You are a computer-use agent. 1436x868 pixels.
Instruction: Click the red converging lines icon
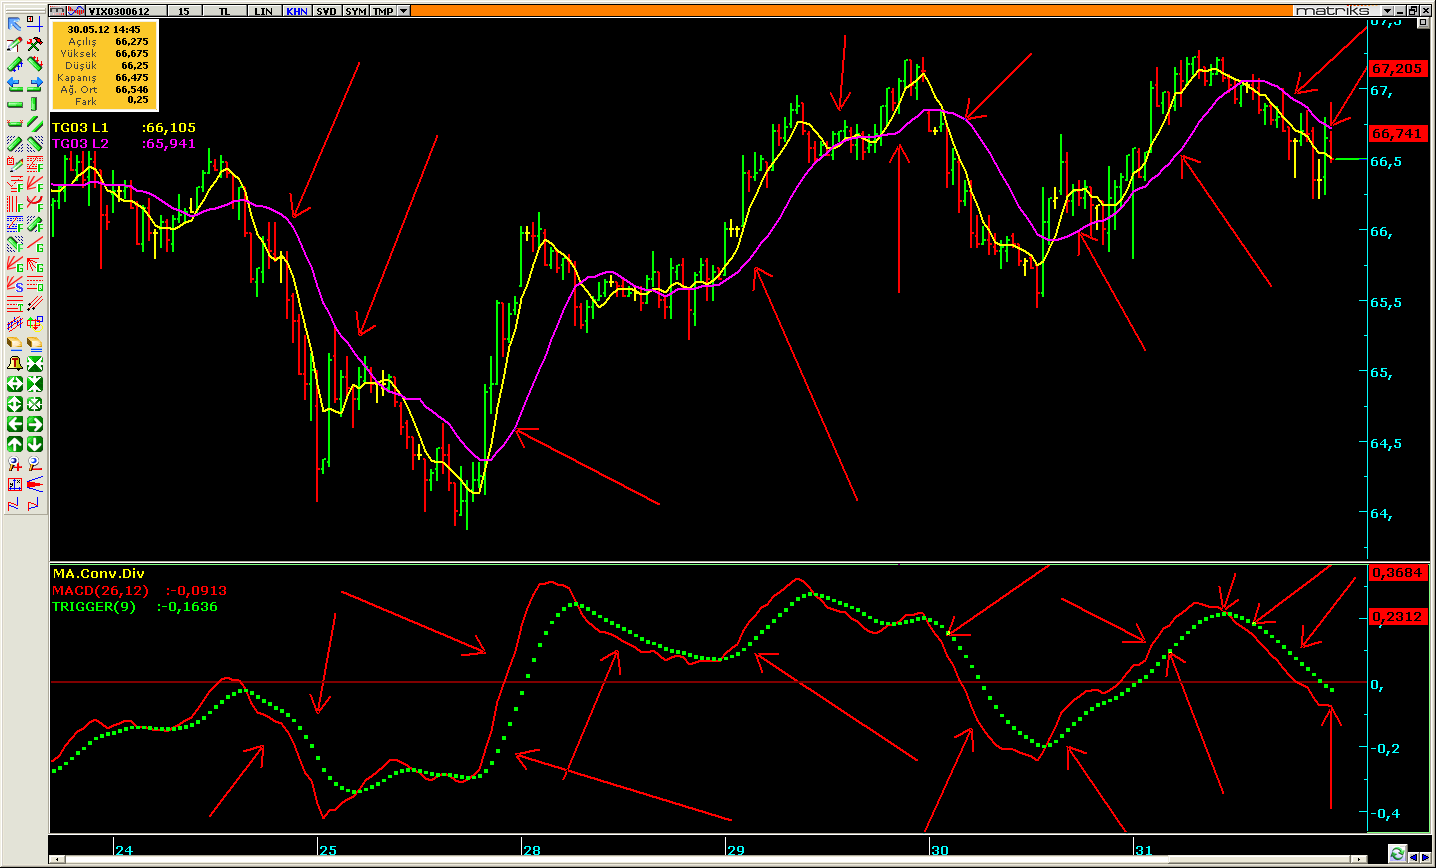(x=35, y=484)
